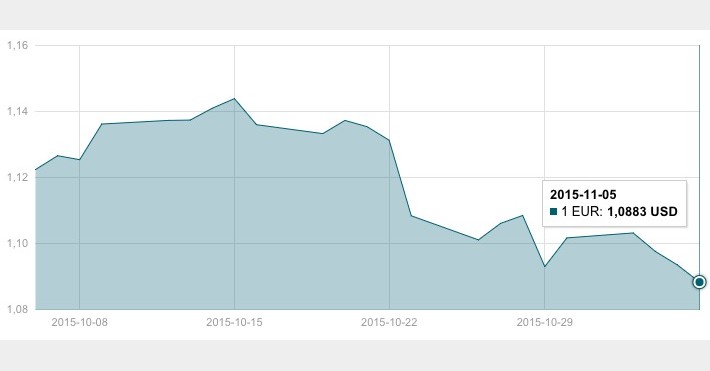Select the 2015-10-15 date axis label
Screen dimensions: 710x371
pyautogui.click(x=234, y=323)
